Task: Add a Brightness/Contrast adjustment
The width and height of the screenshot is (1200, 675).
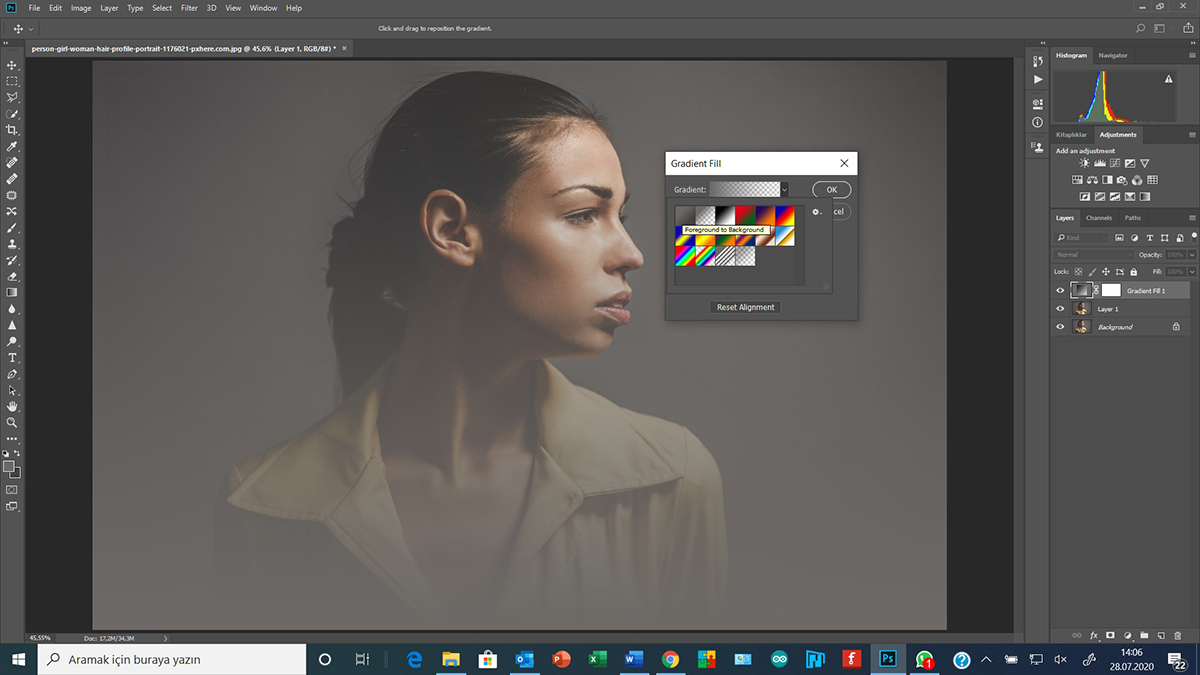Action: pos(1085,163)
